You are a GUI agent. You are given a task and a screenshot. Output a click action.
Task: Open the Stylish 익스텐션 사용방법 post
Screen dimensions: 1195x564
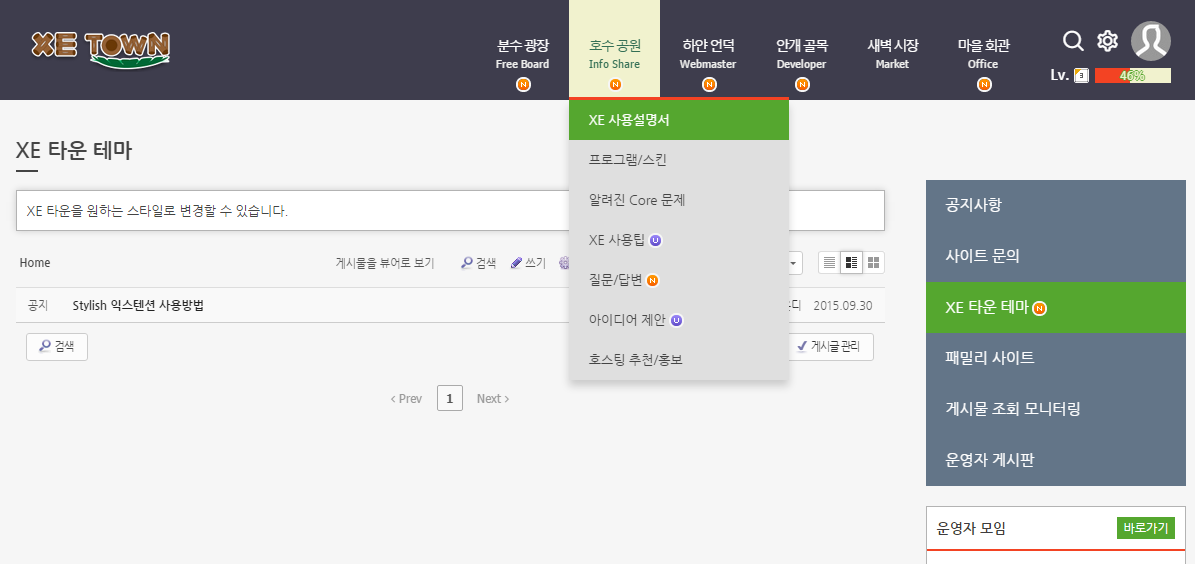tap(138, 306)
